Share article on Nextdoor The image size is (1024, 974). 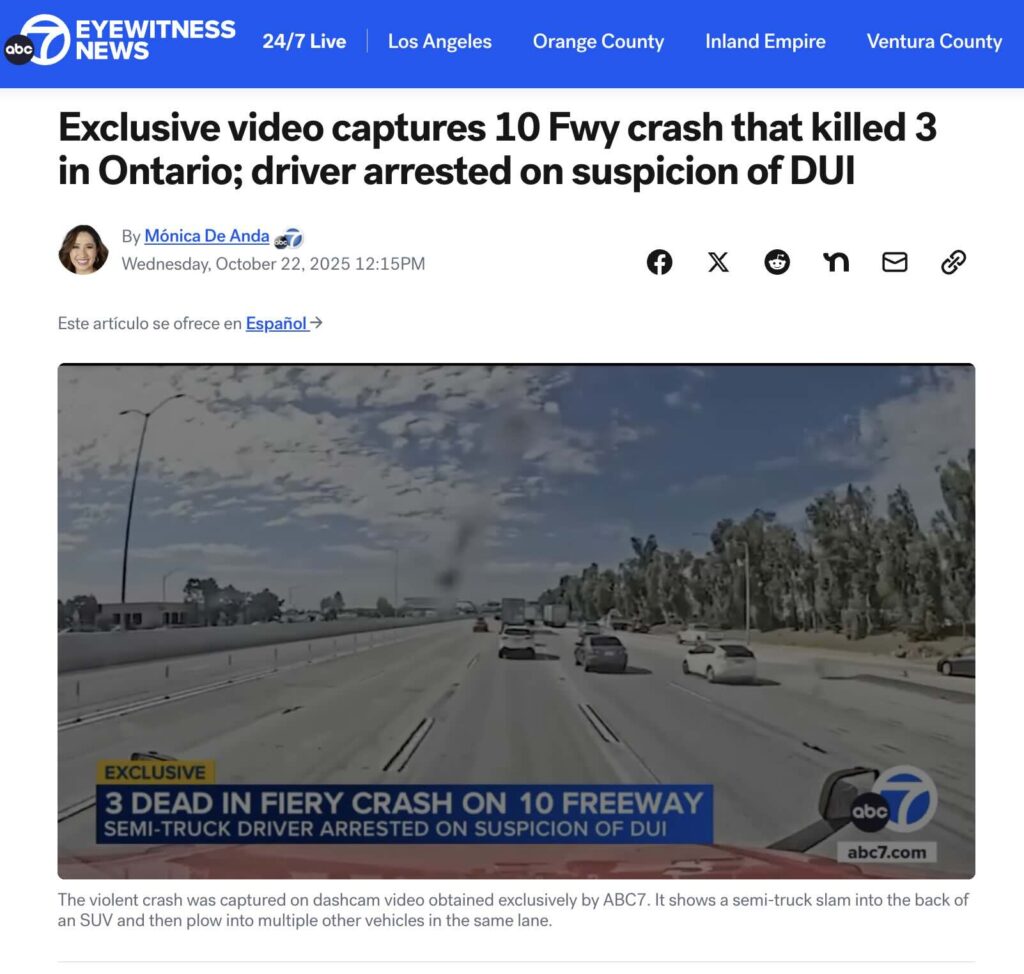(836, 262)
